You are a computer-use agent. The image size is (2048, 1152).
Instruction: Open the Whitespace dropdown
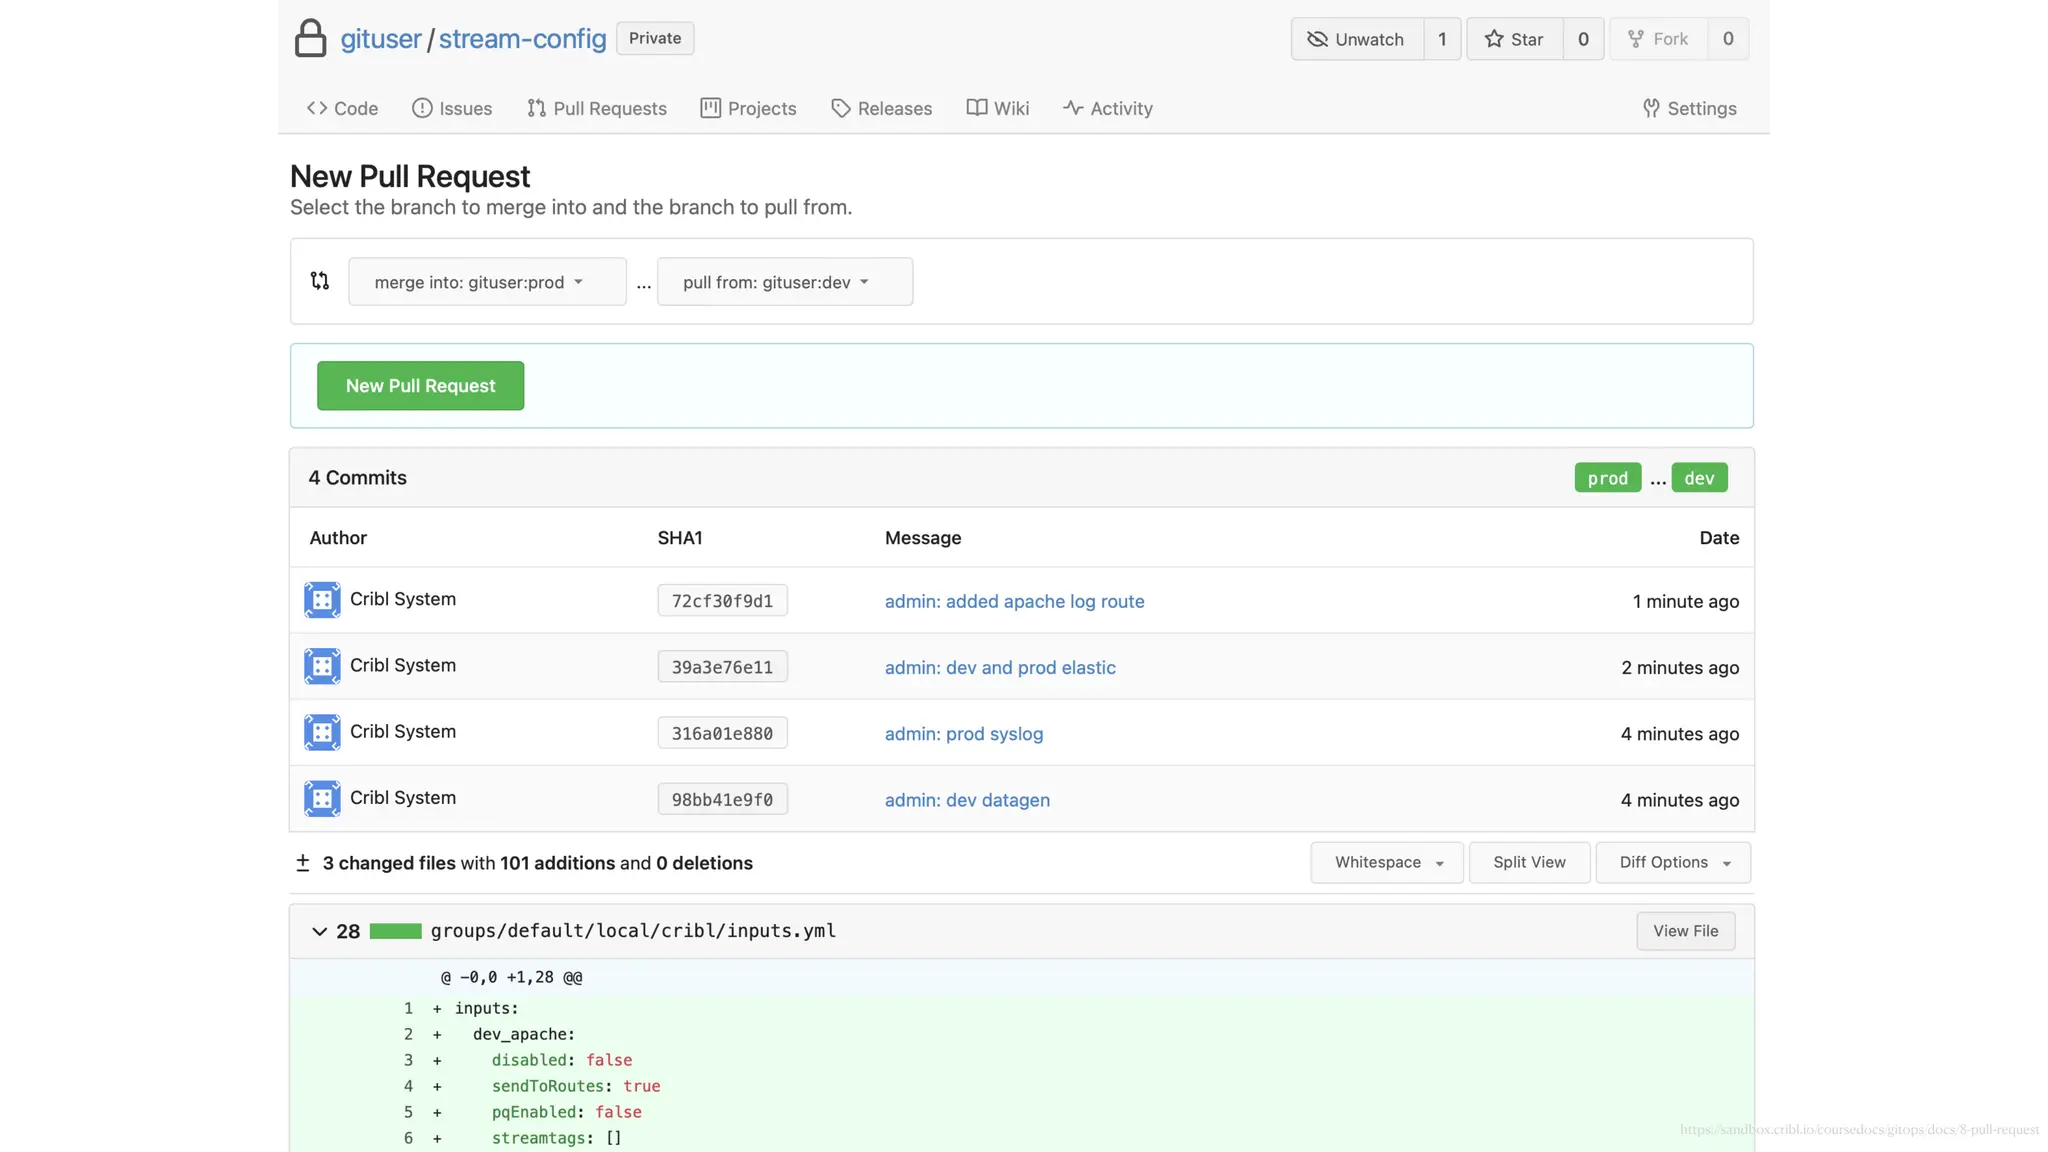point(1387,862)
